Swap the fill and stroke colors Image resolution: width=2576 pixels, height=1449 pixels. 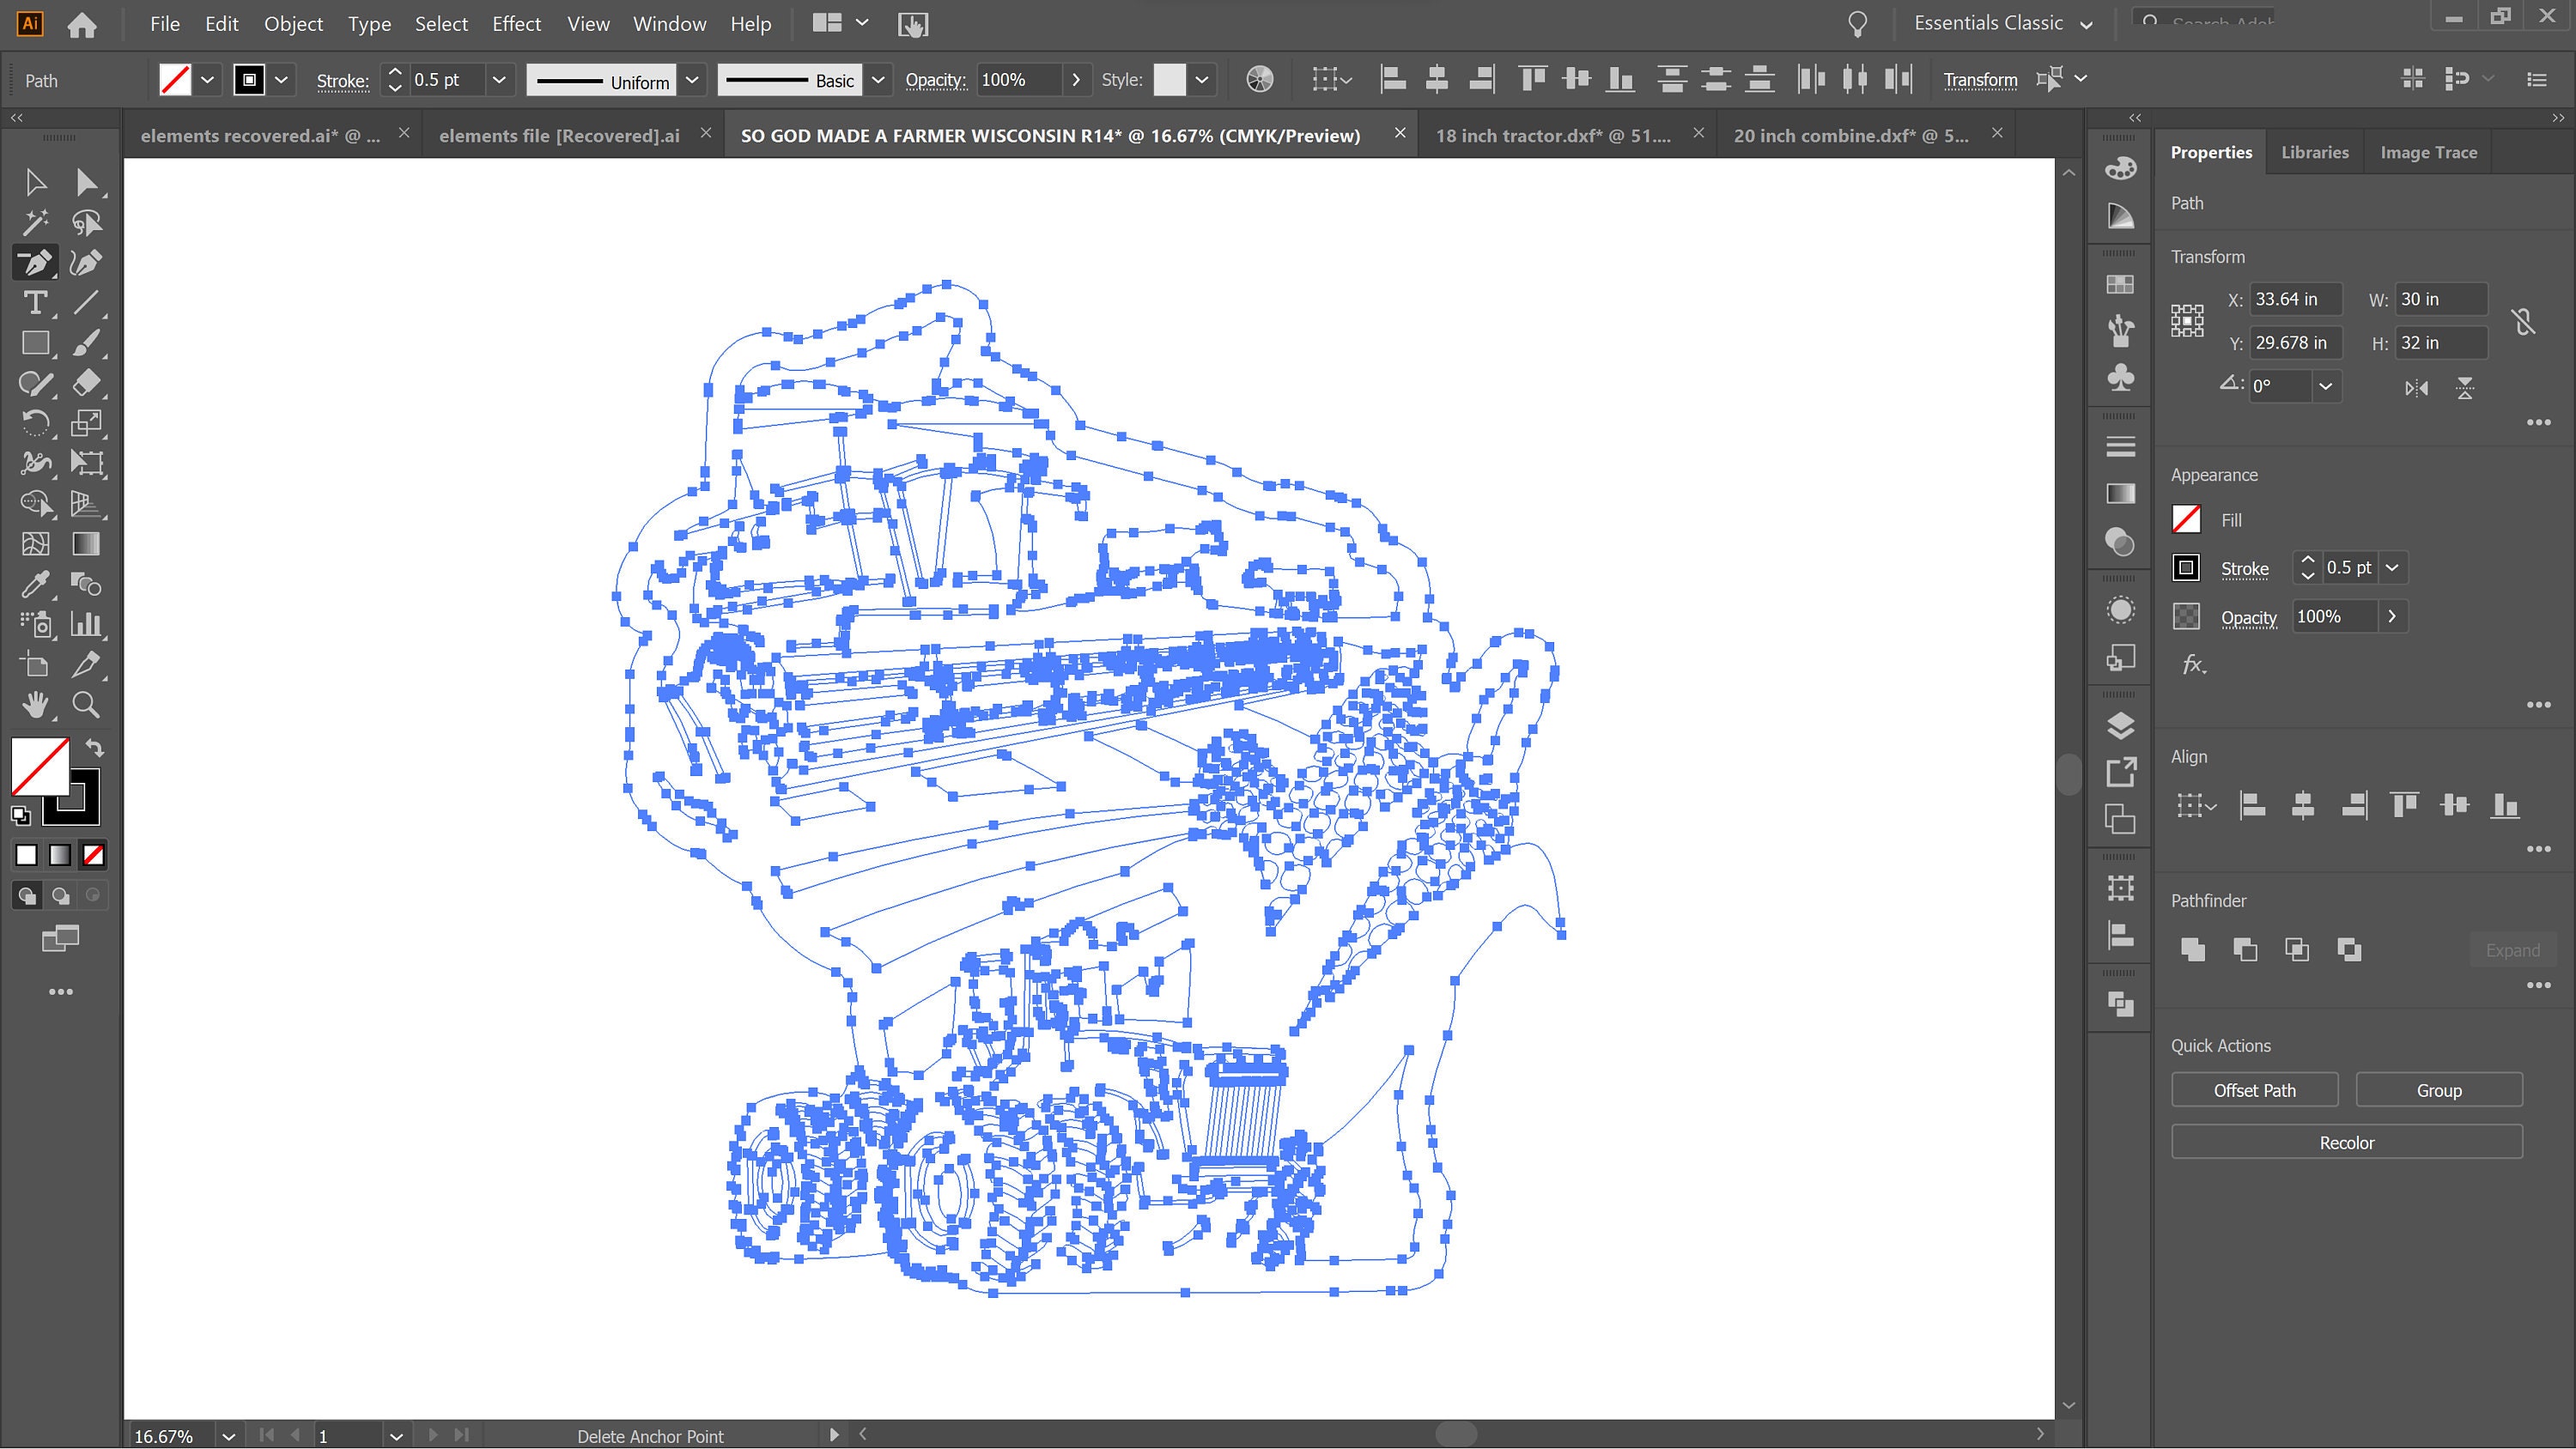coord(94,747)
